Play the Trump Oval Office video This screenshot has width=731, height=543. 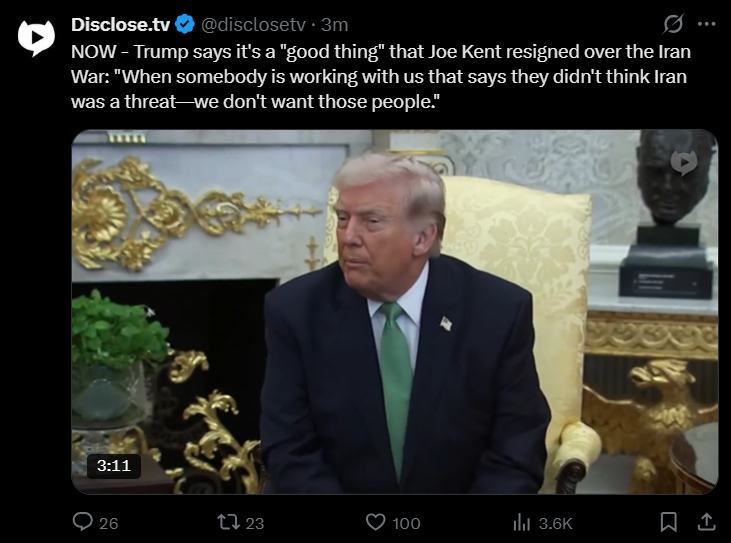394,312
